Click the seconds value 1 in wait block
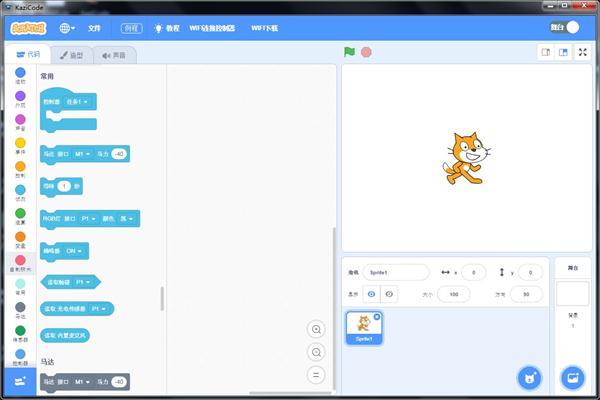 click(x=64, y=186)
